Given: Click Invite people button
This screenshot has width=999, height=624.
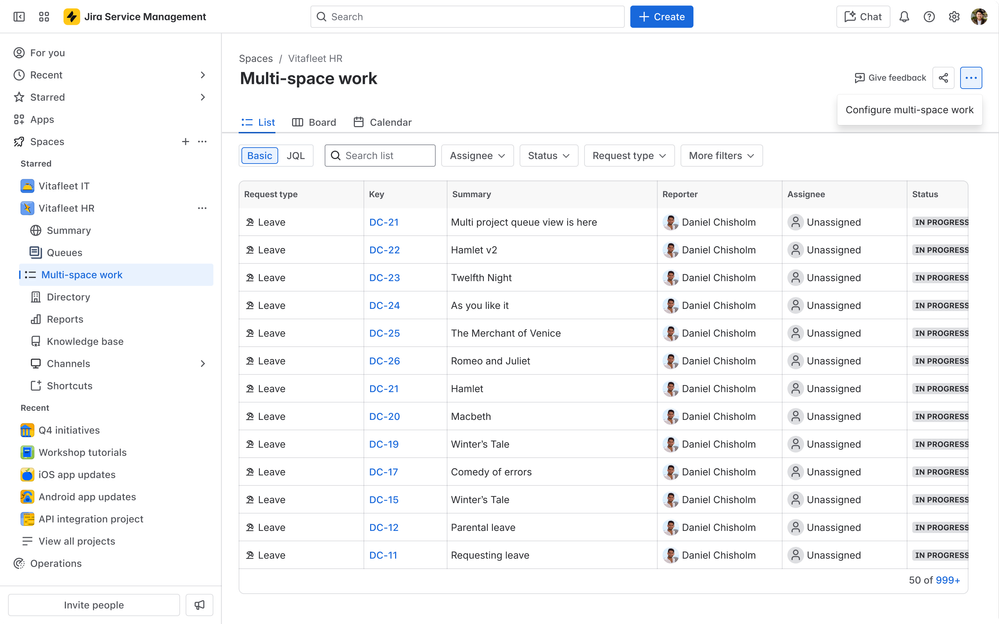Looking at the screenshot, I should [94, 605].
